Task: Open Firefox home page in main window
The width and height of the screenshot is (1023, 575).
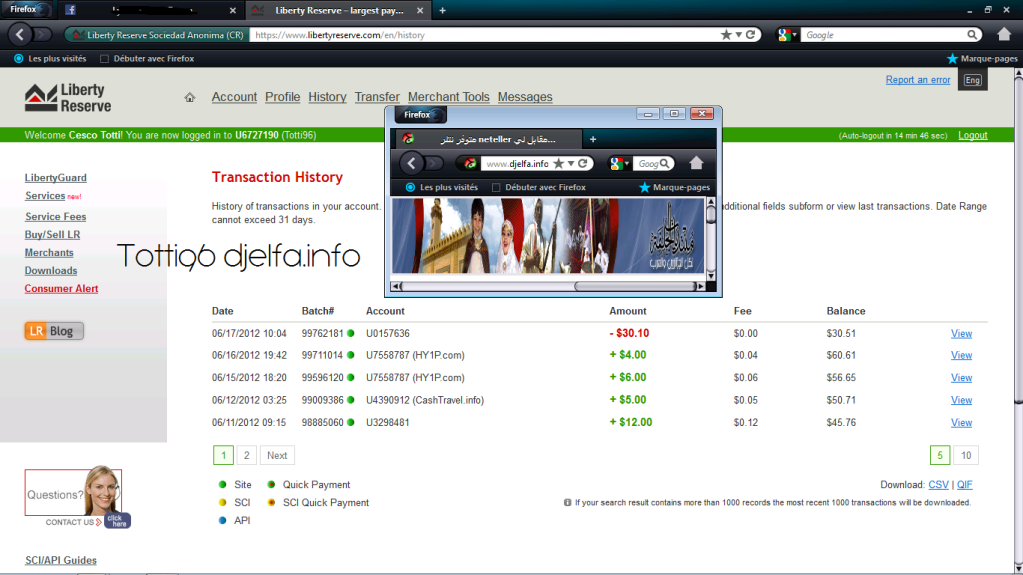Action: [x=1004, y=34]
